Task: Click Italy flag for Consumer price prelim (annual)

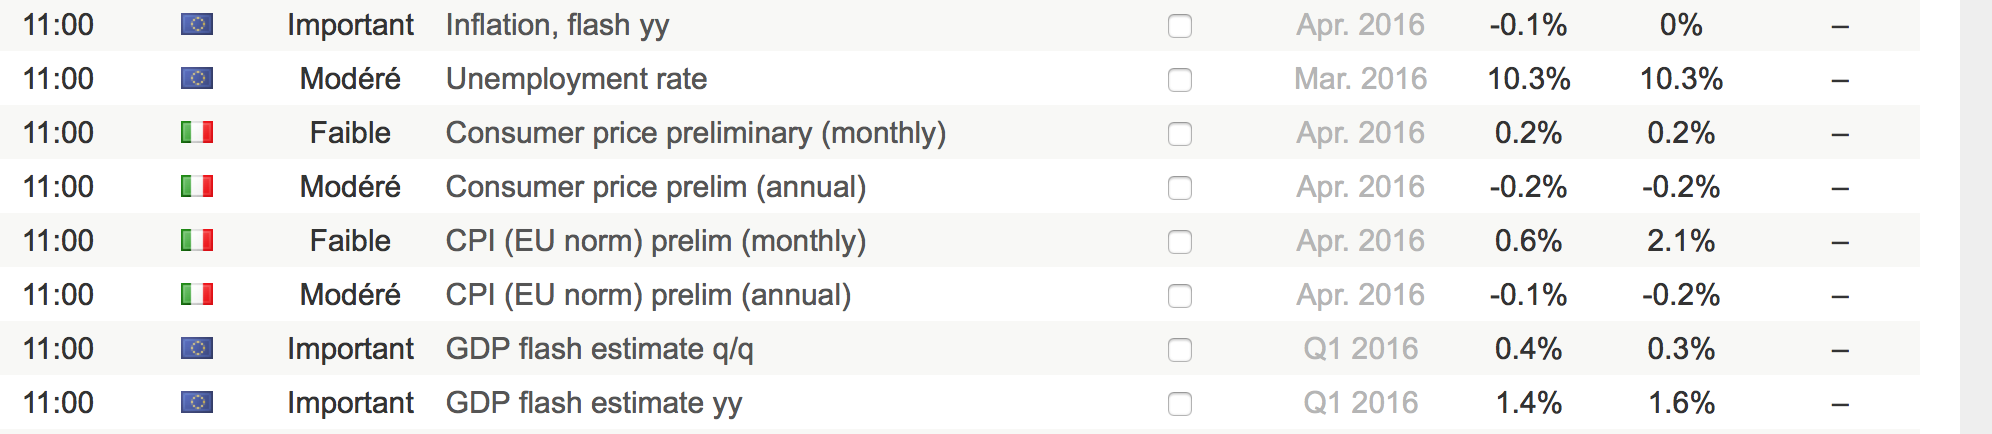Action: [197, 186]
